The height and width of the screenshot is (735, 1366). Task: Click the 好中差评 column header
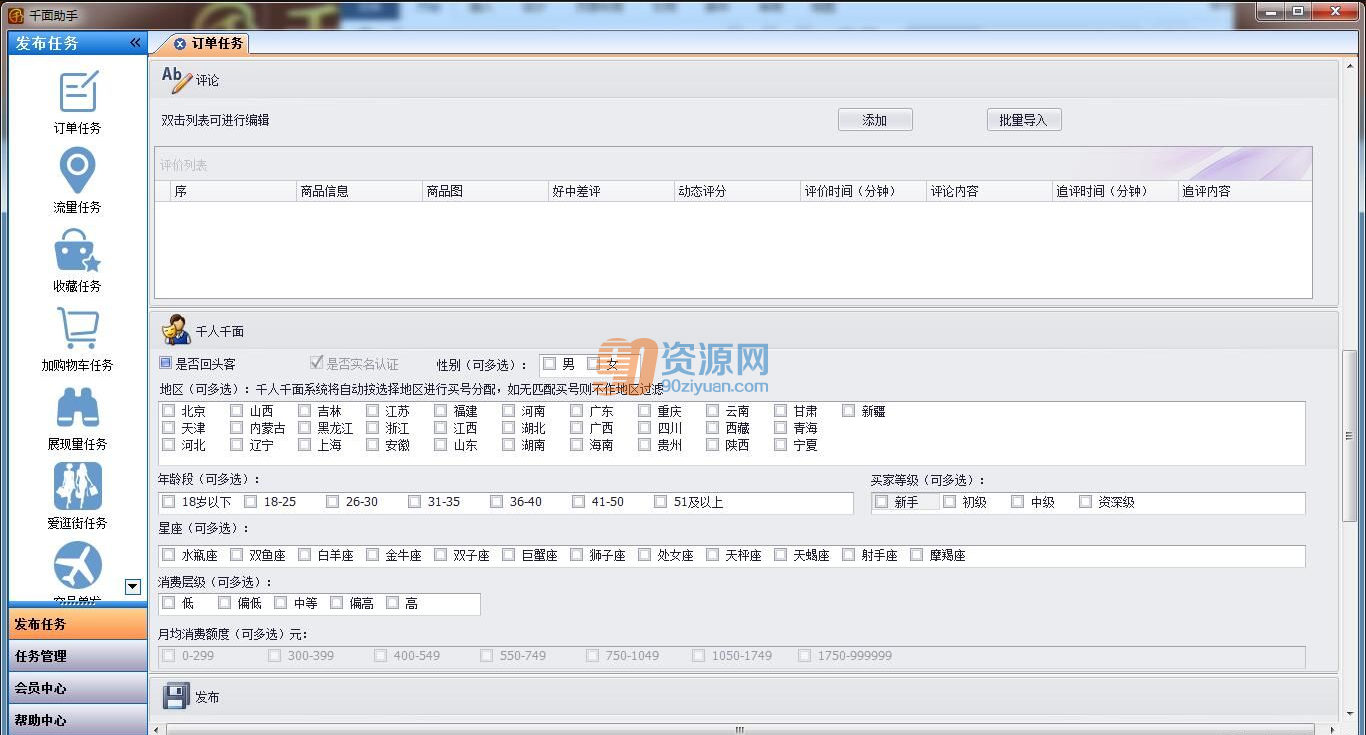coord(576,191)
